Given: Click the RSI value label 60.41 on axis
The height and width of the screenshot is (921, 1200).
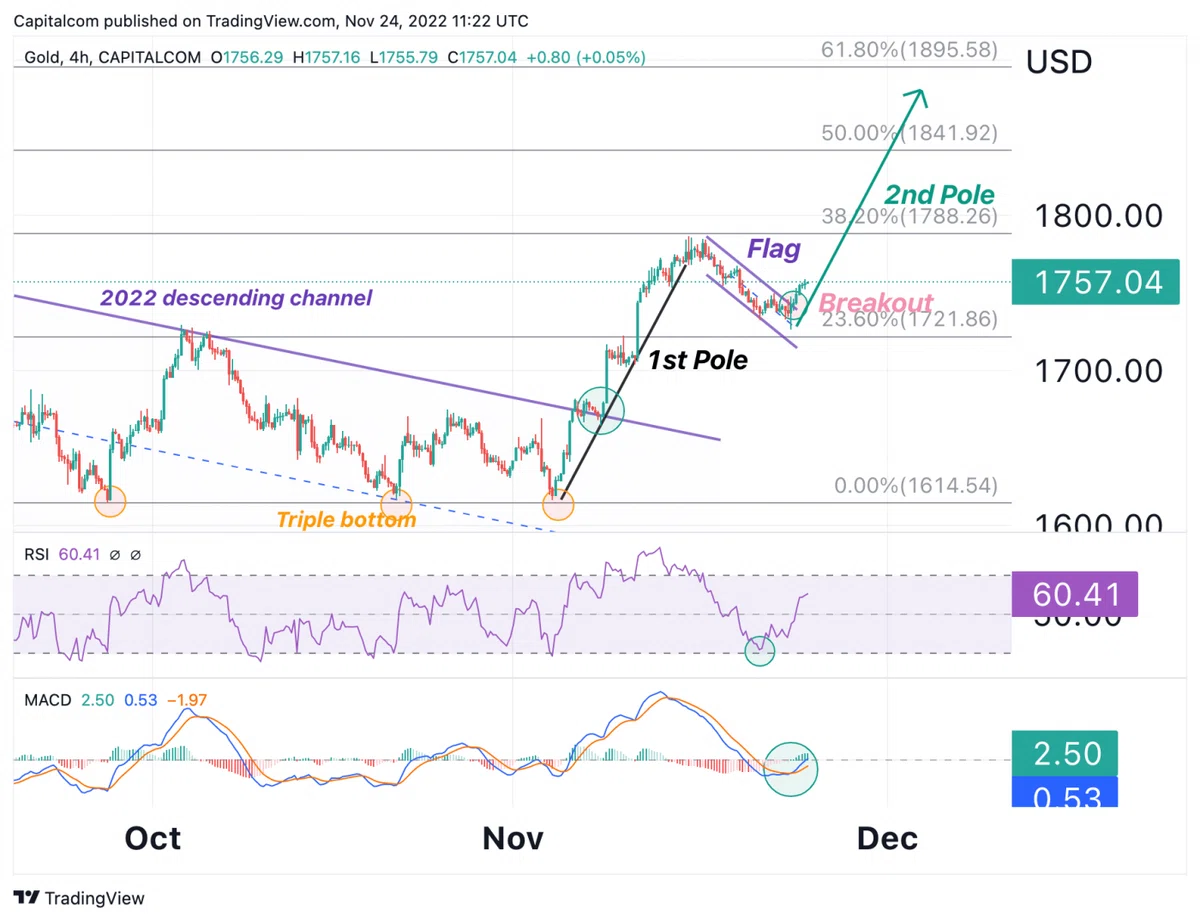Looking at the screenshot, I should click(1075, 594).
